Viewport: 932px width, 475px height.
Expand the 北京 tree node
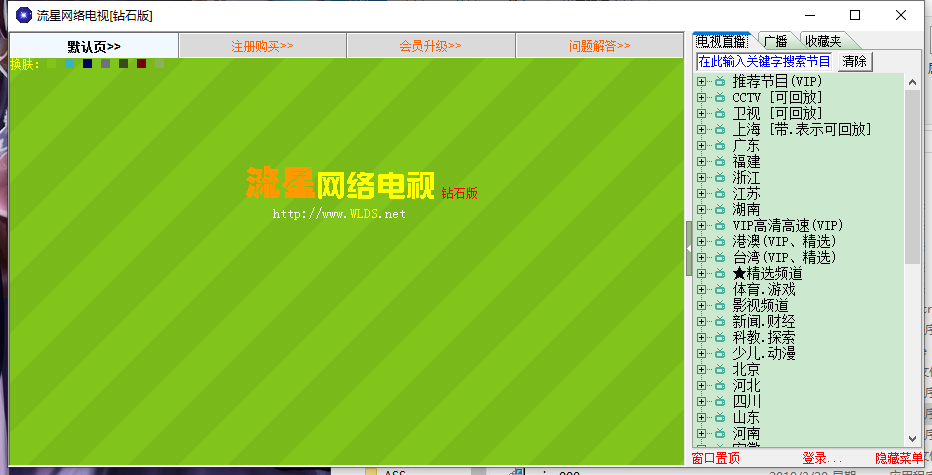(701, 369)
